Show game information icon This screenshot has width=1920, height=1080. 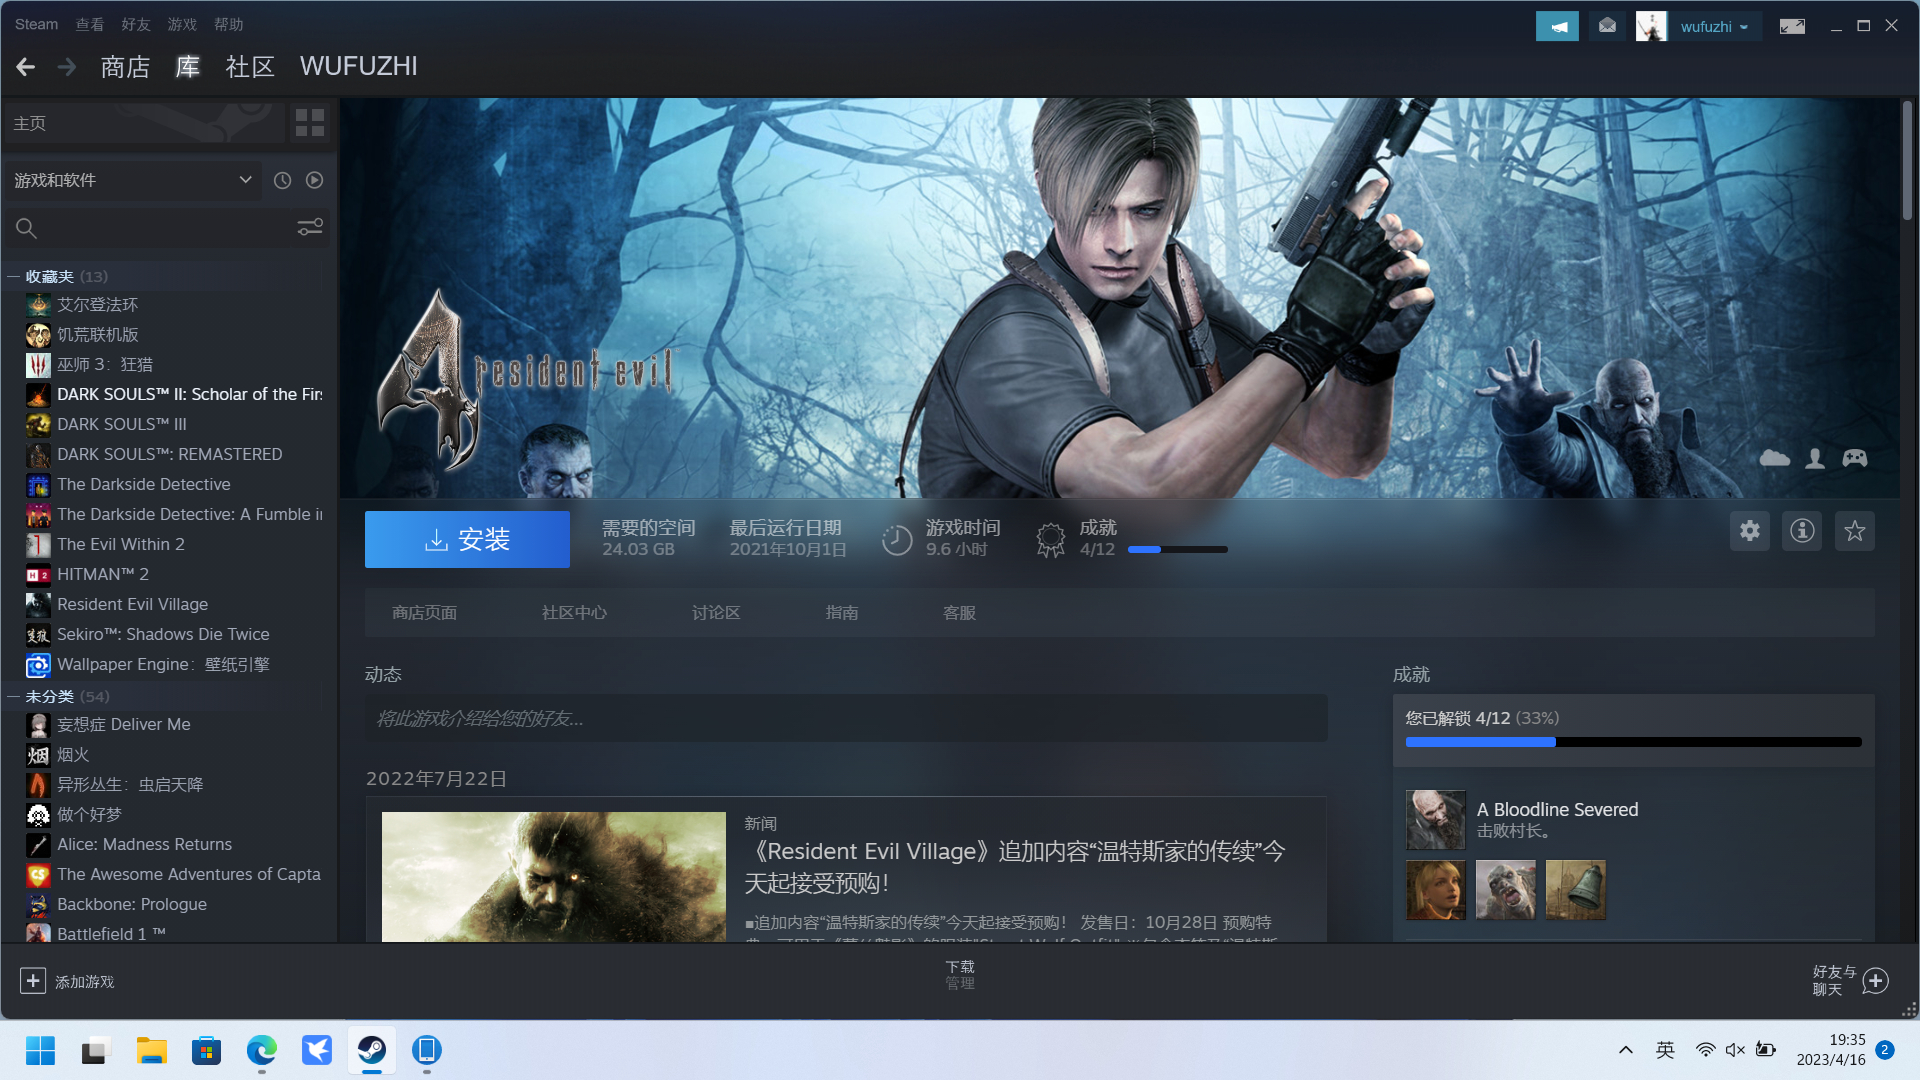tap(1802, 531)
